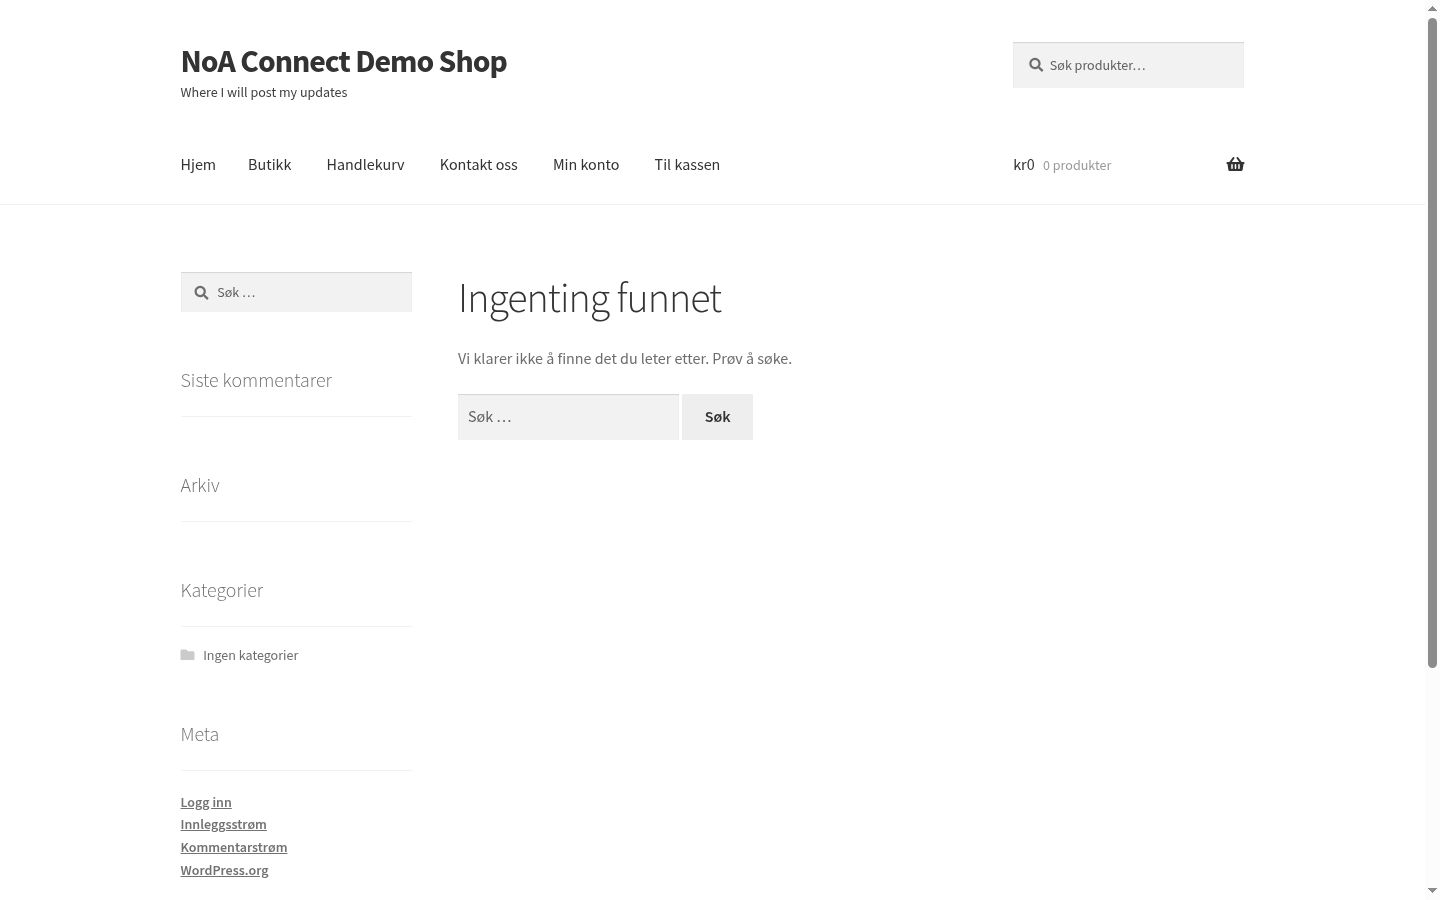1440x900 pixels.
Task: Follow the Logg inn link
Action: point(206,802)
